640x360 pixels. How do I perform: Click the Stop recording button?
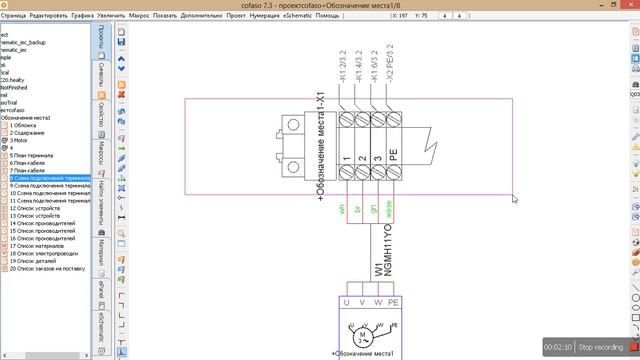[600, 347]
